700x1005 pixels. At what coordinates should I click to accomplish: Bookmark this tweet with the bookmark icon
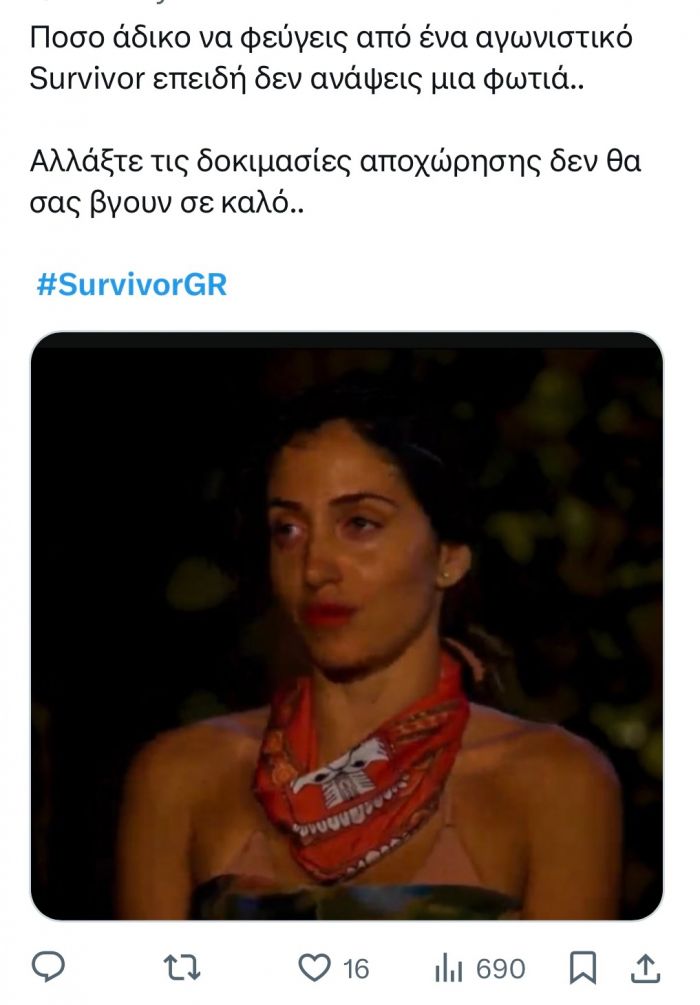(x=583, y=968)
